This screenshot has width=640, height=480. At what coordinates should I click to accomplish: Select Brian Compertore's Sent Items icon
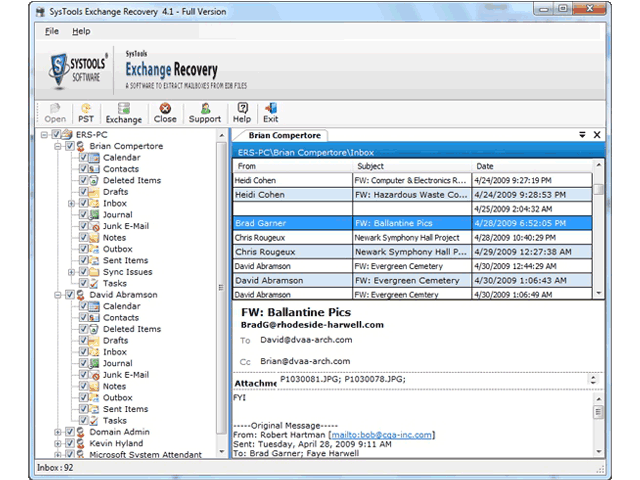[x=94, y=260]
